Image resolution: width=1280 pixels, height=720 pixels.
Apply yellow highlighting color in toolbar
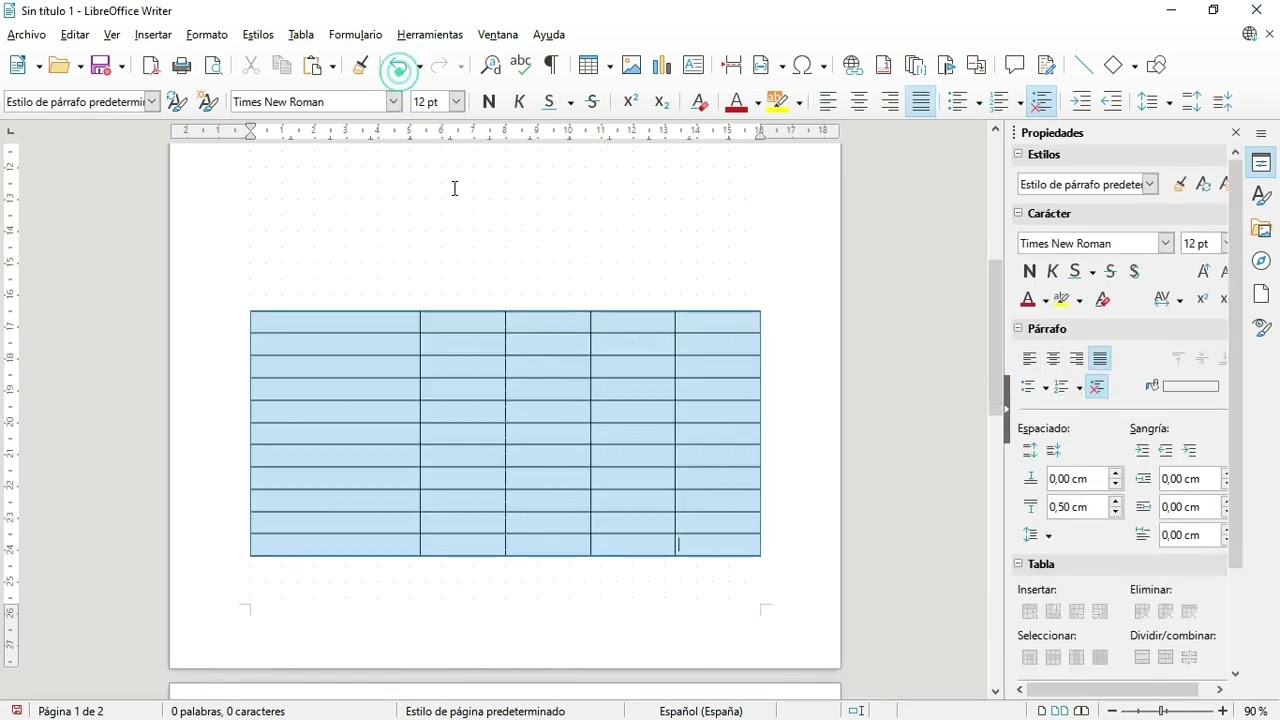coord(778,102)
